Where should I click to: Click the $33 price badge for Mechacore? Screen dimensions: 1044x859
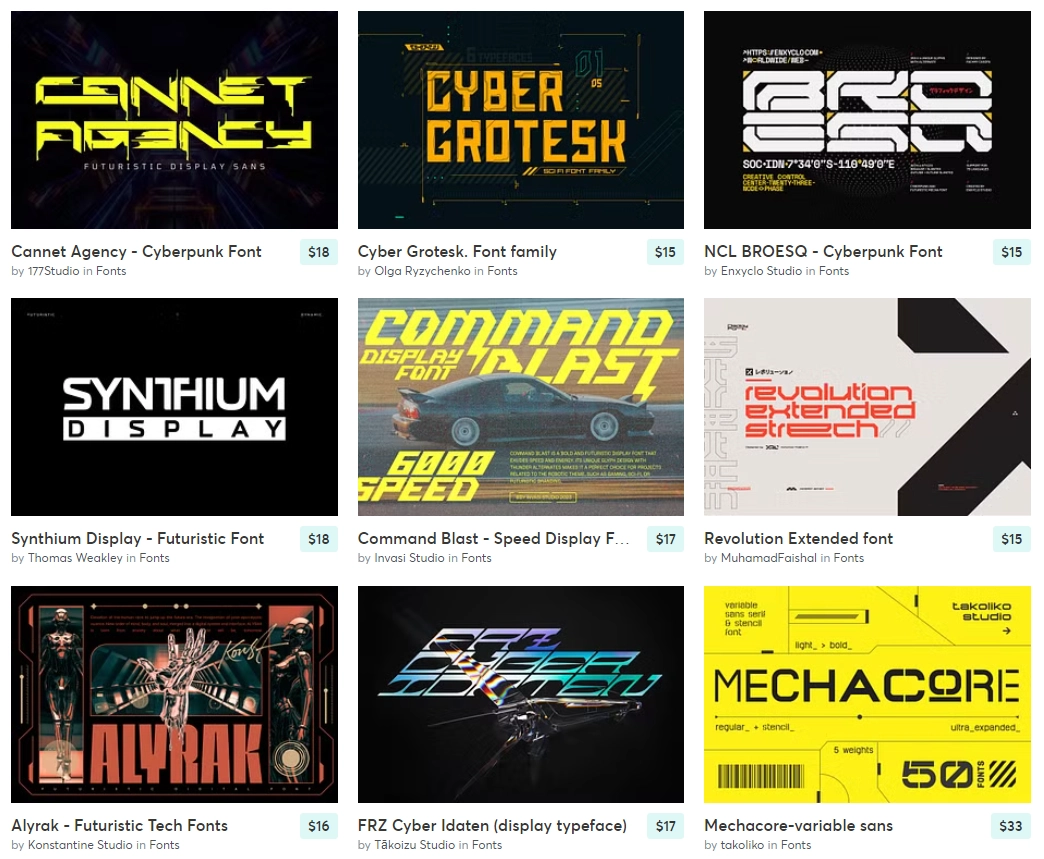pyautogui.click(x=1011, y=826)
